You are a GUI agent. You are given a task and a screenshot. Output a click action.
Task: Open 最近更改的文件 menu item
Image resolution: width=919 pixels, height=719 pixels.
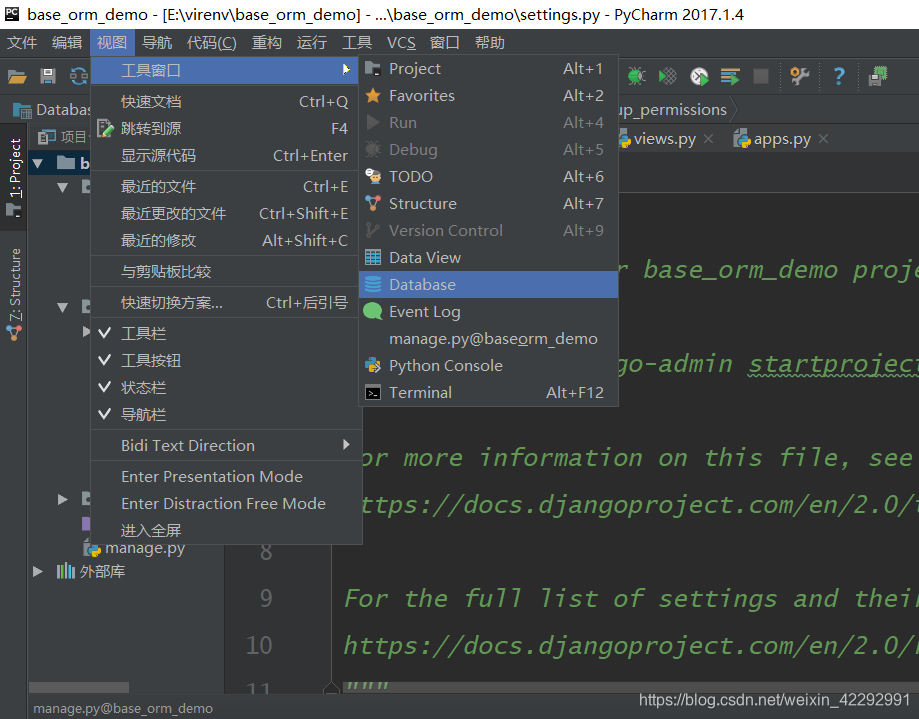(226, 213)
